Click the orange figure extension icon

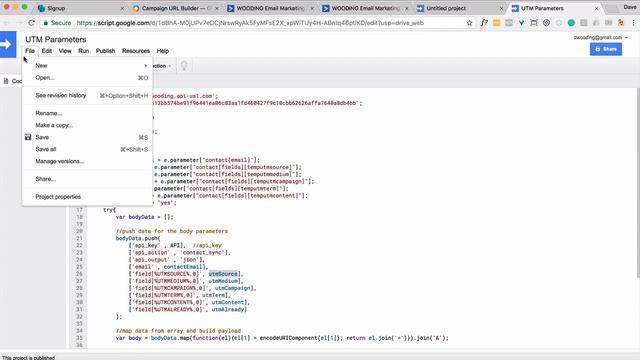(x=621, y=23)
